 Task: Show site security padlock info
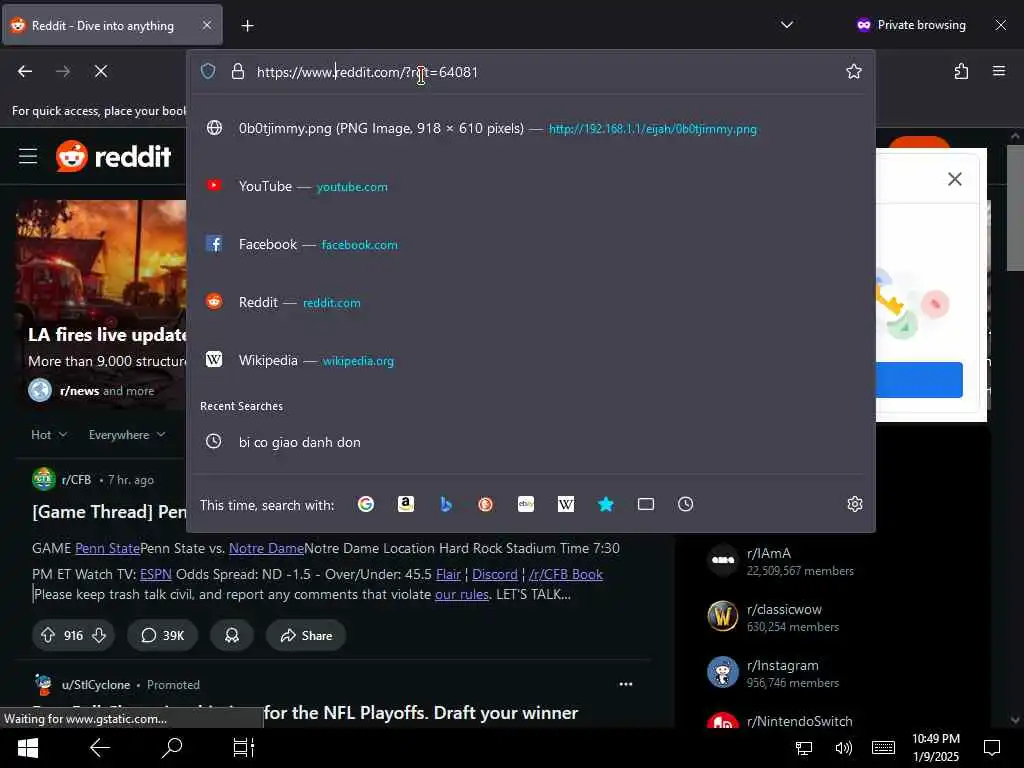[238, 71]
